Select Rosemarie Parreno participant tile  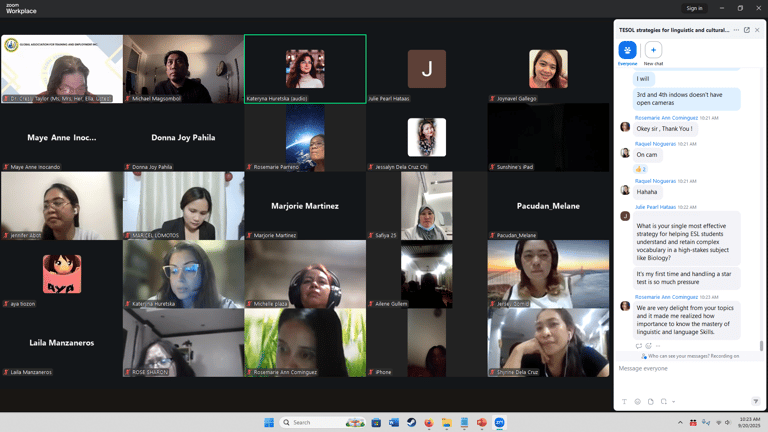pos(305,138)
